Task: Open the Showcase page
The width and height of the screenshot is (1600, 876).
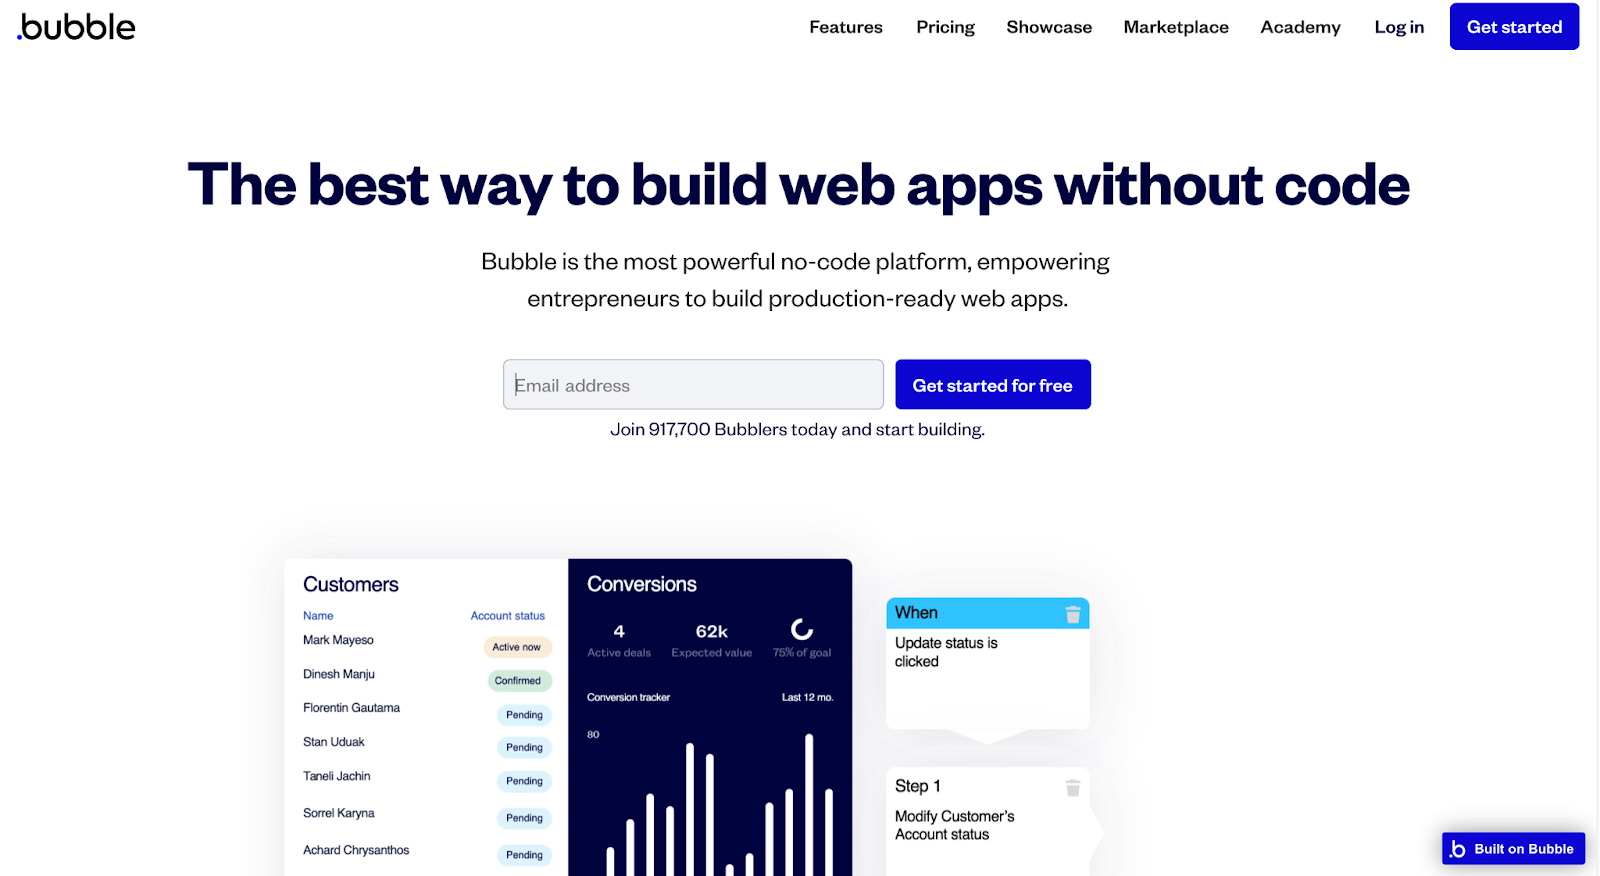Action: click(x=1049, y=27)
